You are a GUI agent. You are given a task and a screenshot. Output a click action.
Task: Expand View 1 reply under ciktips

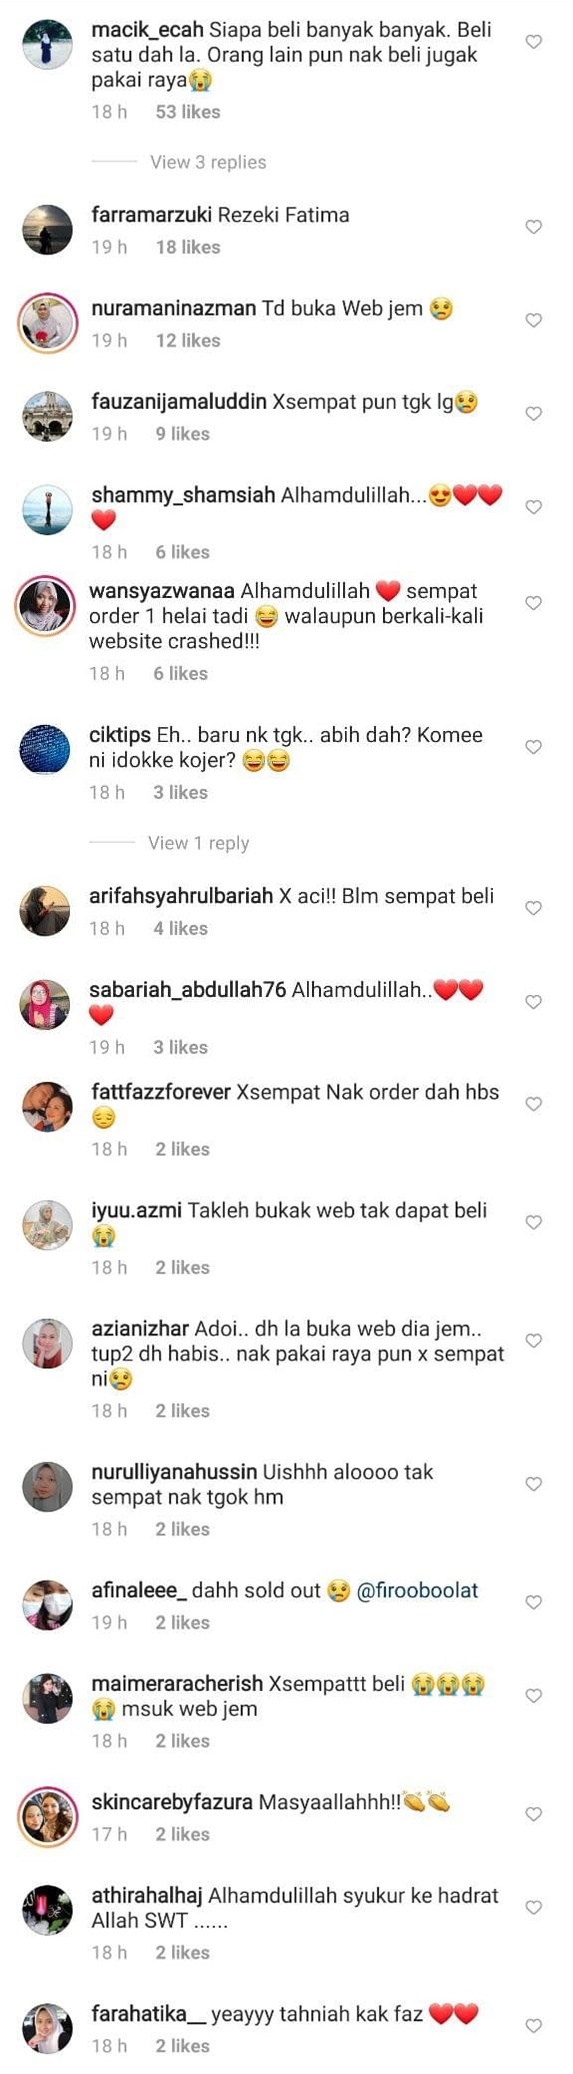tap(198, 843)
